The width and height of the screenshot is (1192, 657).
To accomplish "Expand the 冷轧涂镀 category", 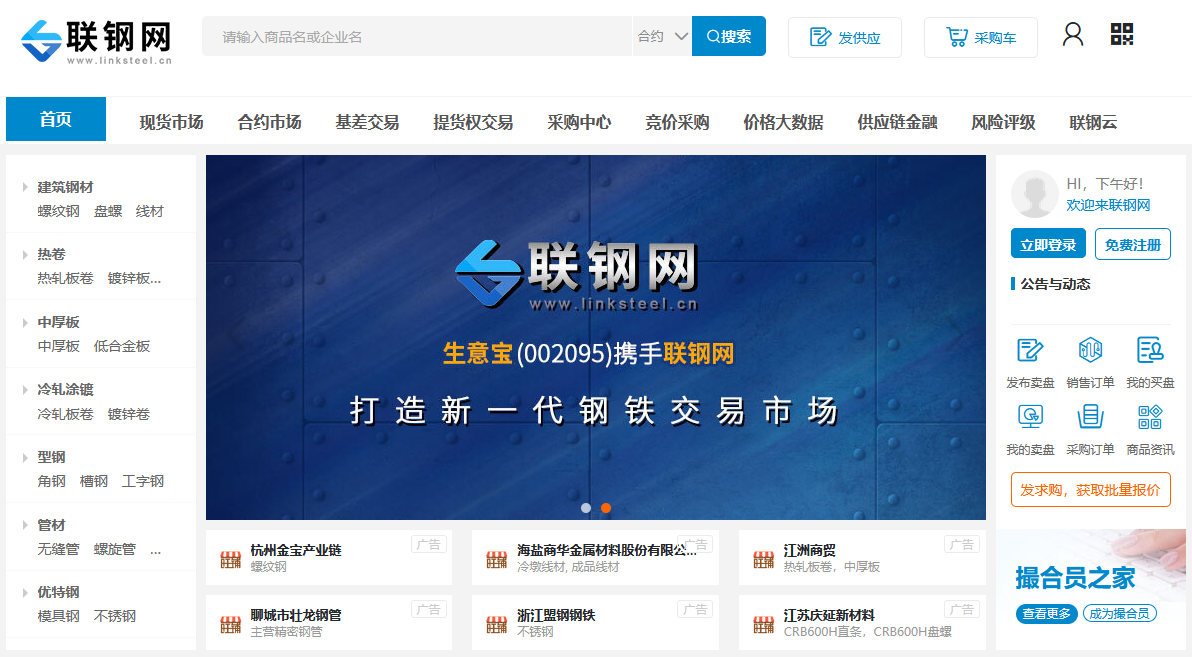I will tap(25, 389).
